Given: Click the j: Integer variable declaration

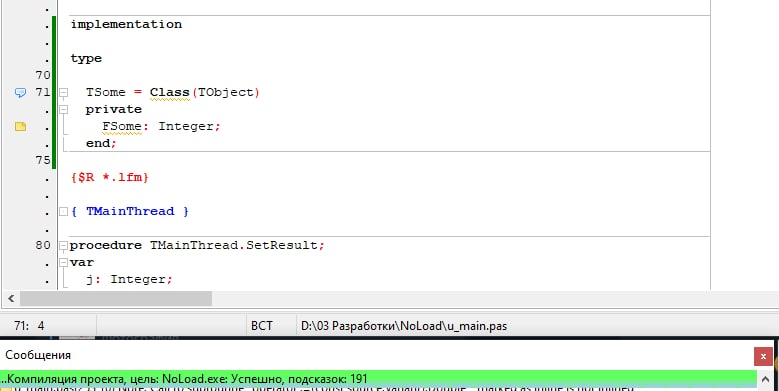Looking at the screenshot, I should click(x=129, y=279).
